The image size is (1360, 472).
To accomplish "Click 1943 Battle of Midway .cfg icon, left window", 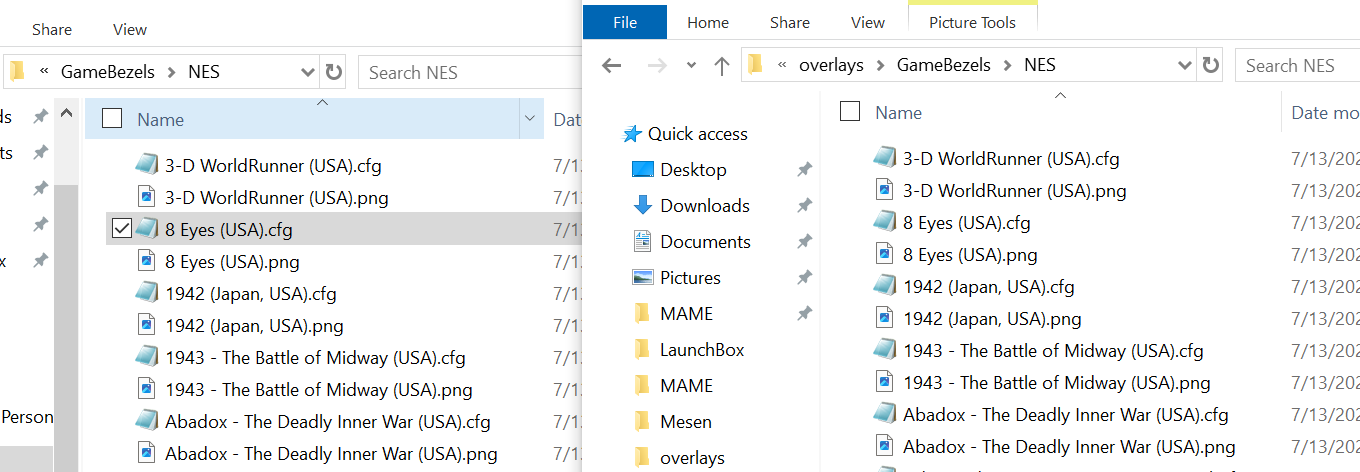I will 147,357.
